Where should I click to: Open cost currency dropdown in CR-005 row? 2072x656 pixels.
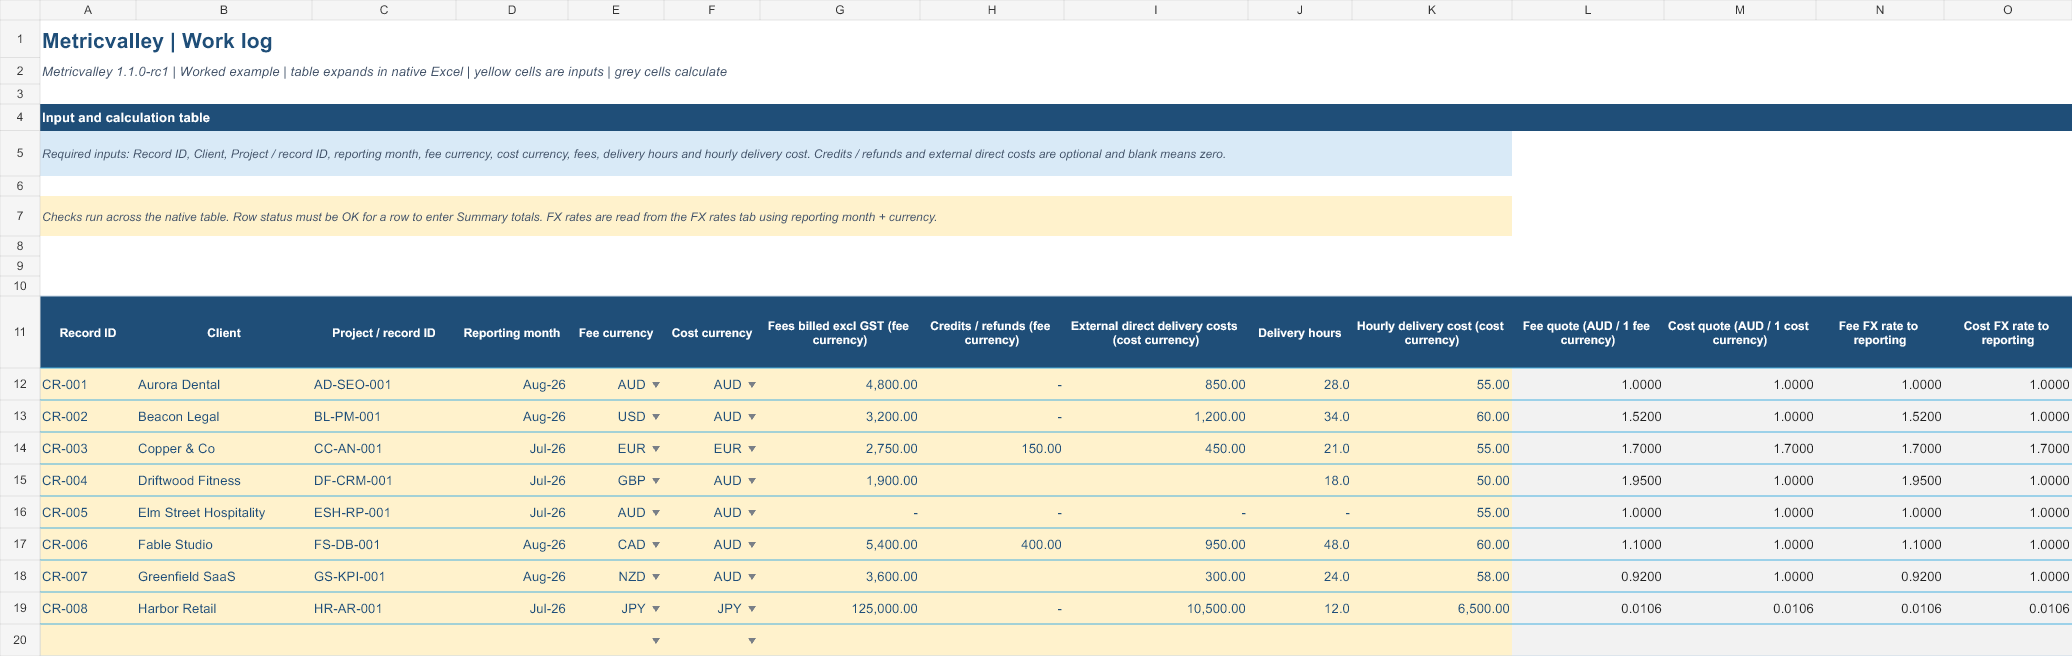(x=752, y=513)
